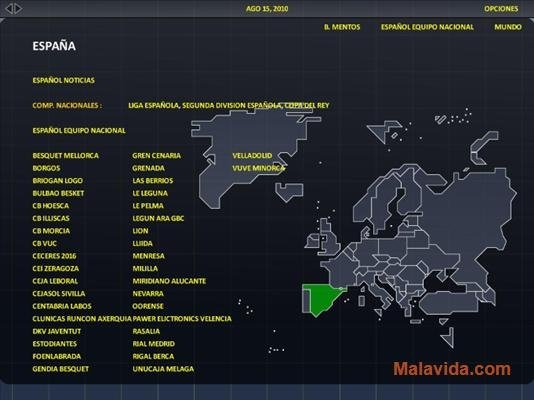Image resolution: width=534 pixels, height=400 pixels.
Task: Open ESPAÑOL NOTICIAS link
Action: coord(64,80)
